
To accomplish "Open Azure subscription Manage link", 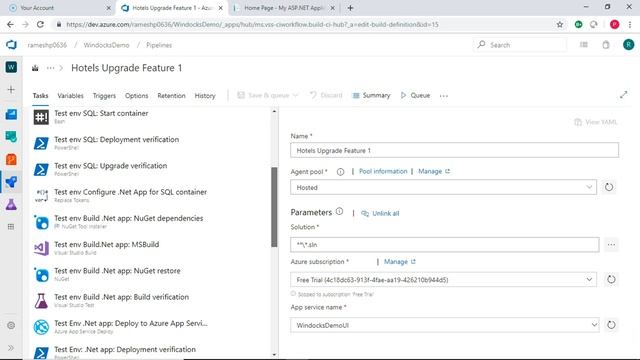I will click(x=400, y=262).
